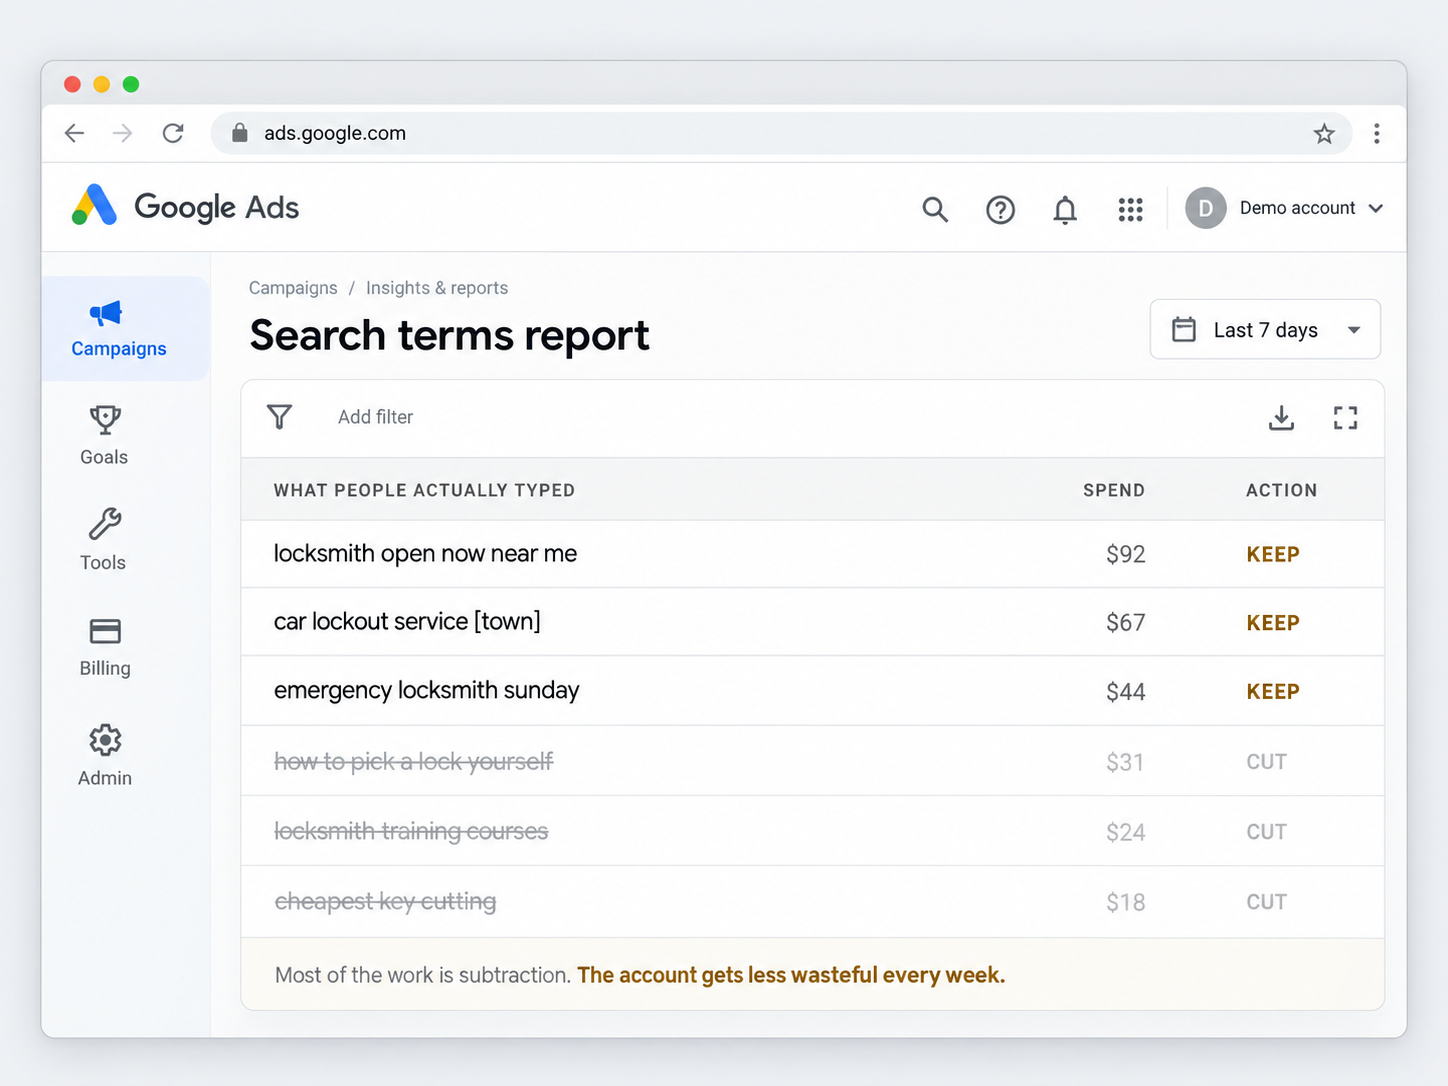This screenshot has width=1448, height=1086.
Task: Open search with the magnifier icon
Action: click(935, 209)
